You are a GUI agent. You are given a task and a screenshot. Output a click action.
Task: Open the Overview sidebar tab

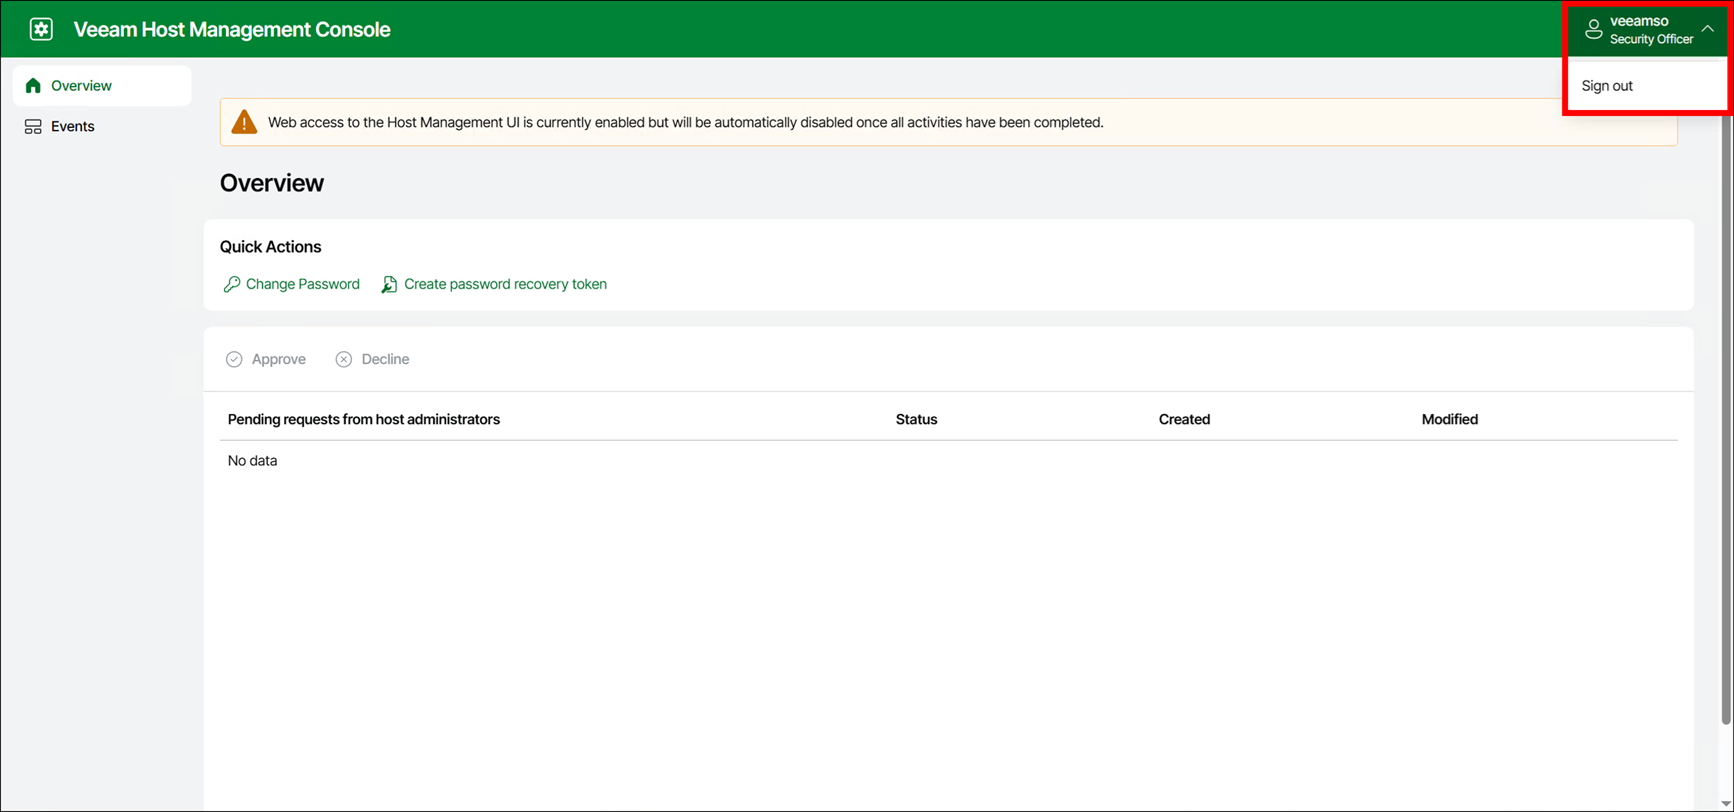point(81,86)
